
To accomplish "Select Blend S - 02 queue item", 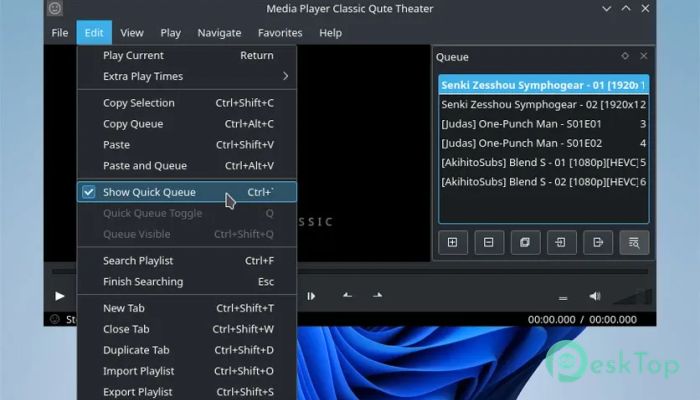I will (x=543, y=182).
